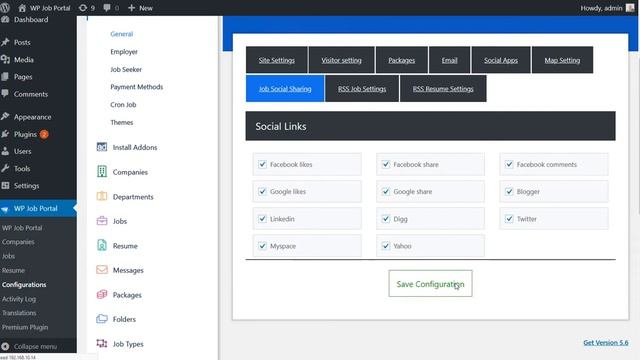The height and width of the screenshot is (360, 640).
Task: Open the comments bubble icon in admin bar
Action: pos(107,8)
